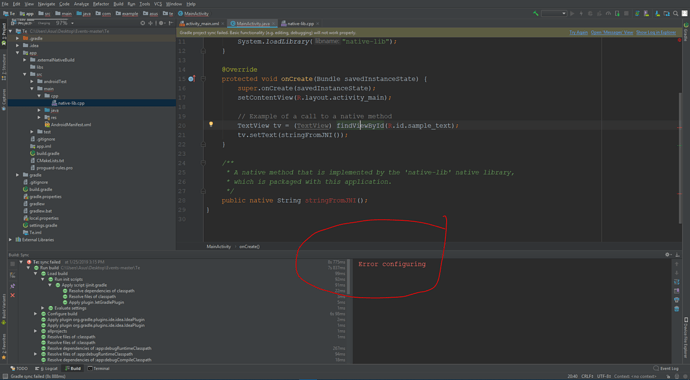690x380 pixels.
Task: Select CMakeLists.txt in project tree
Action: pos(50,161)
